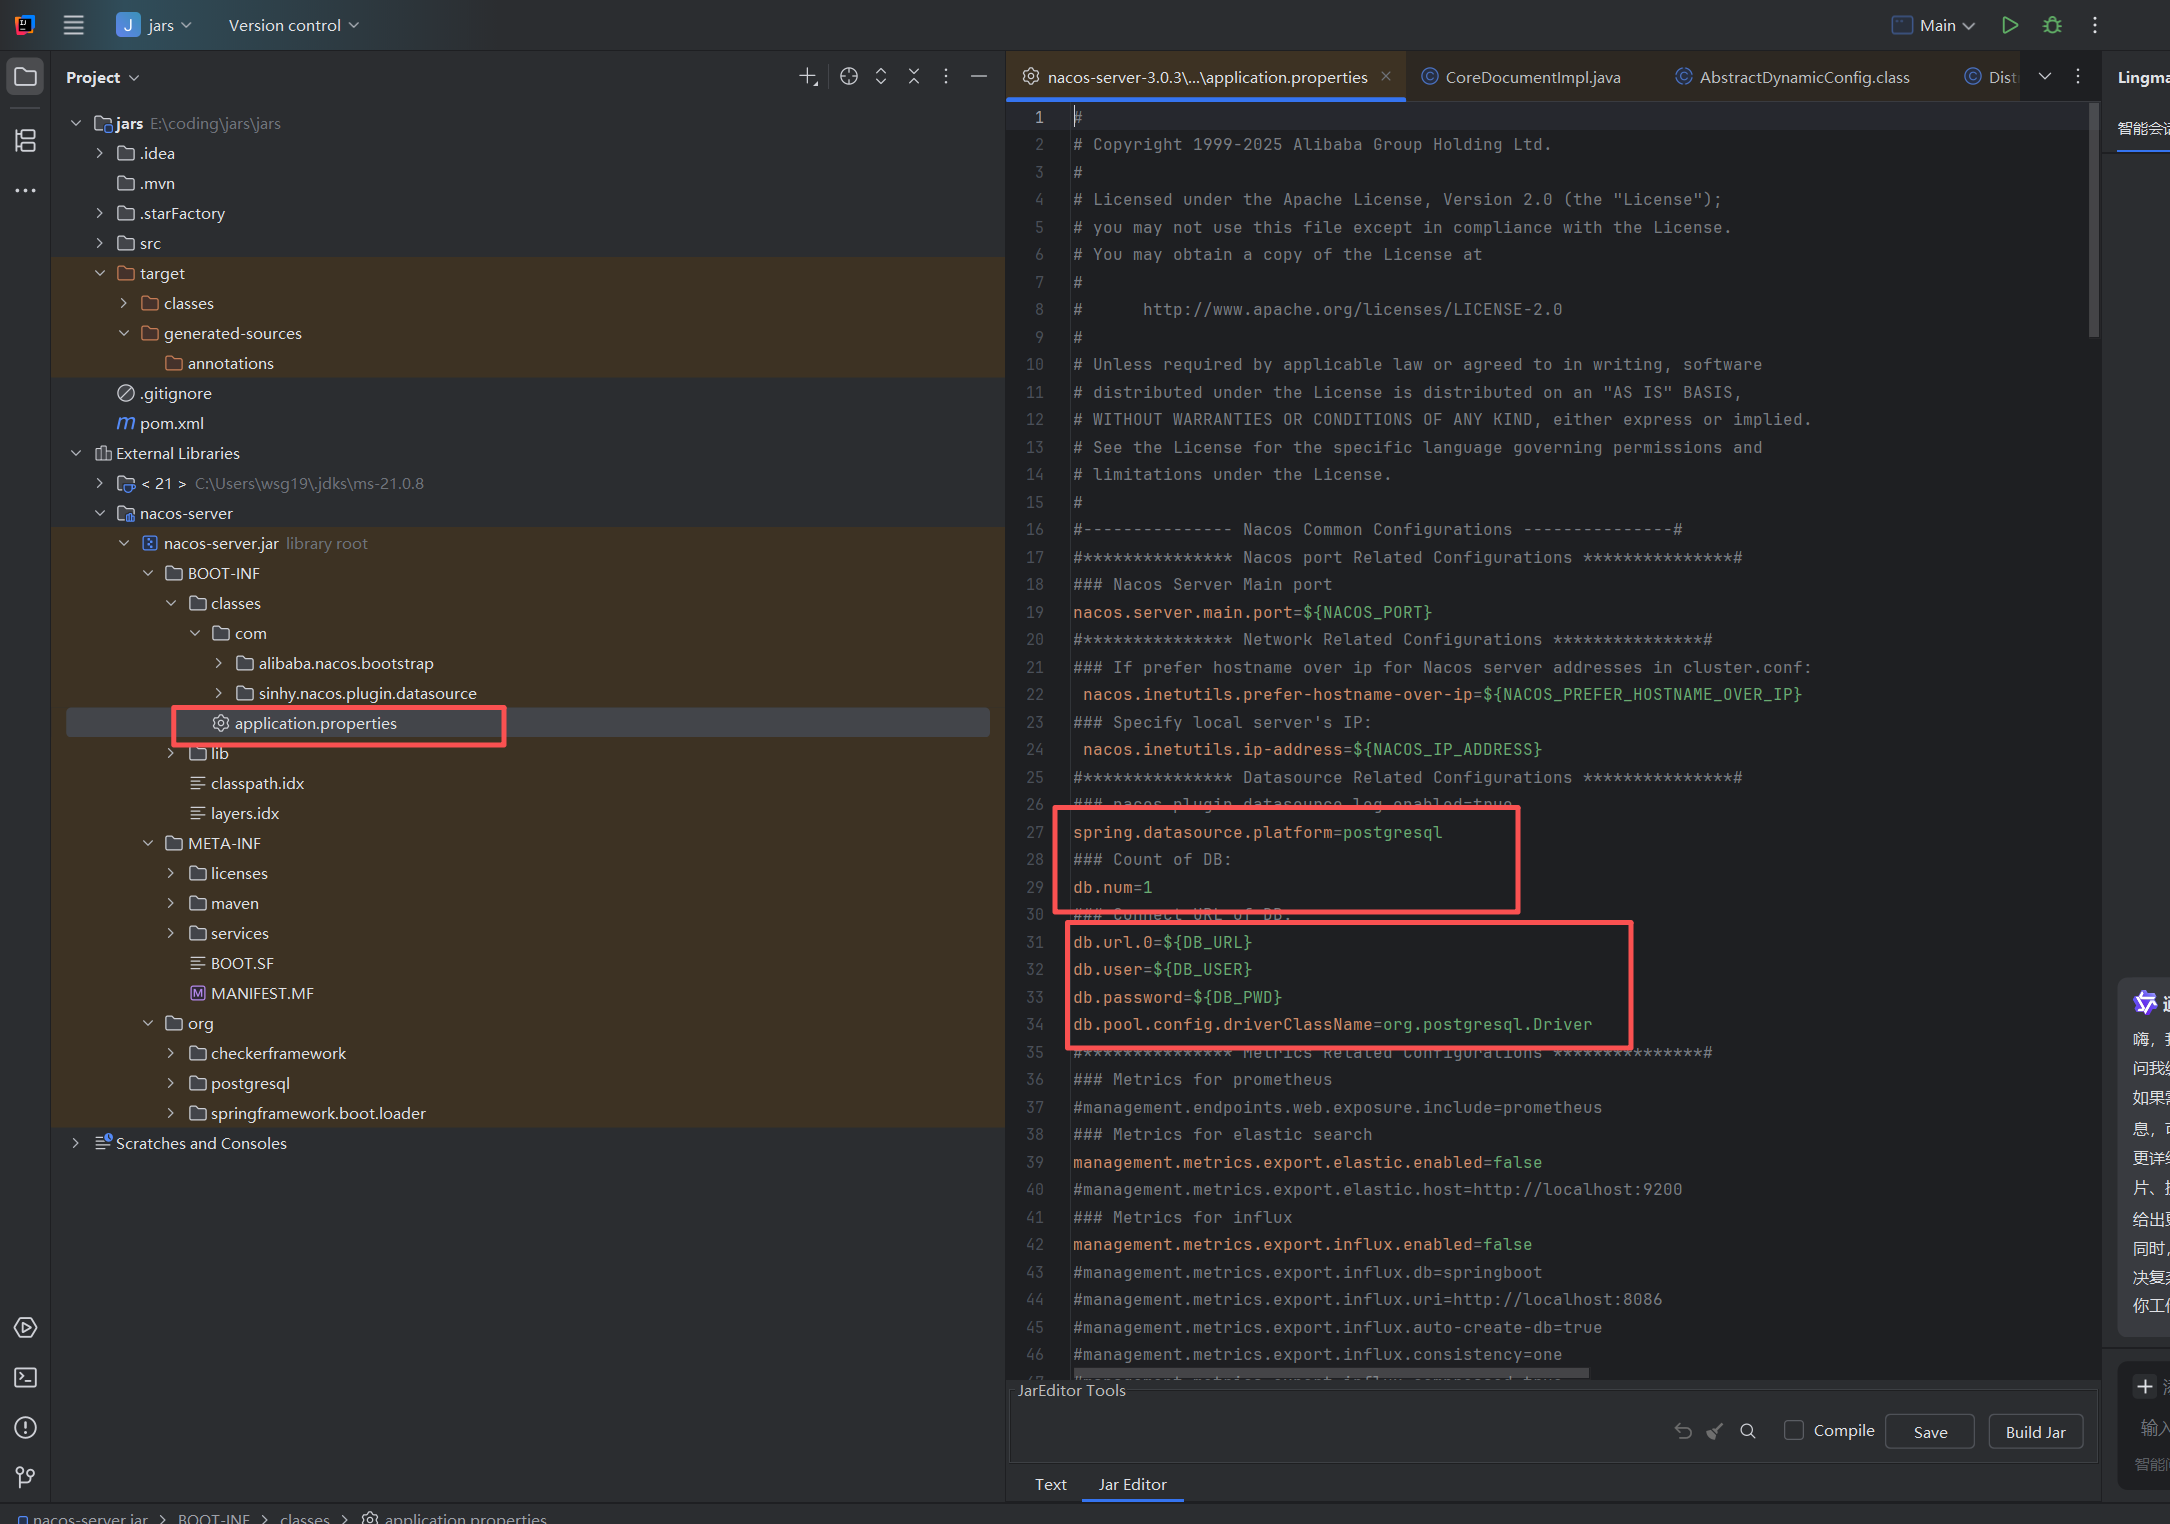
Task: Open the jars project dropdown
Action: (155, 25)
